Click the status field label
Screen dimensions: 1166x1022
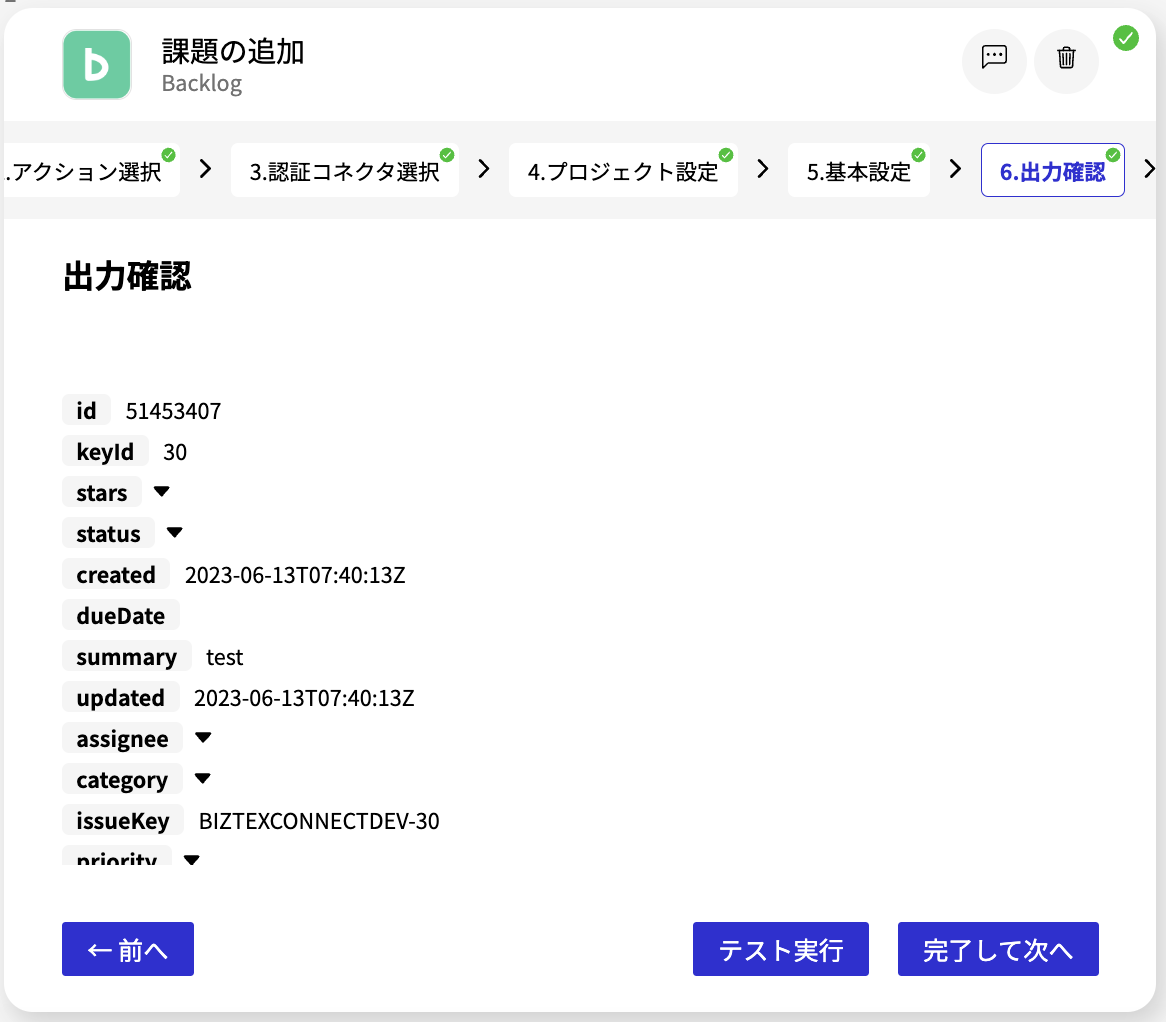109,533
